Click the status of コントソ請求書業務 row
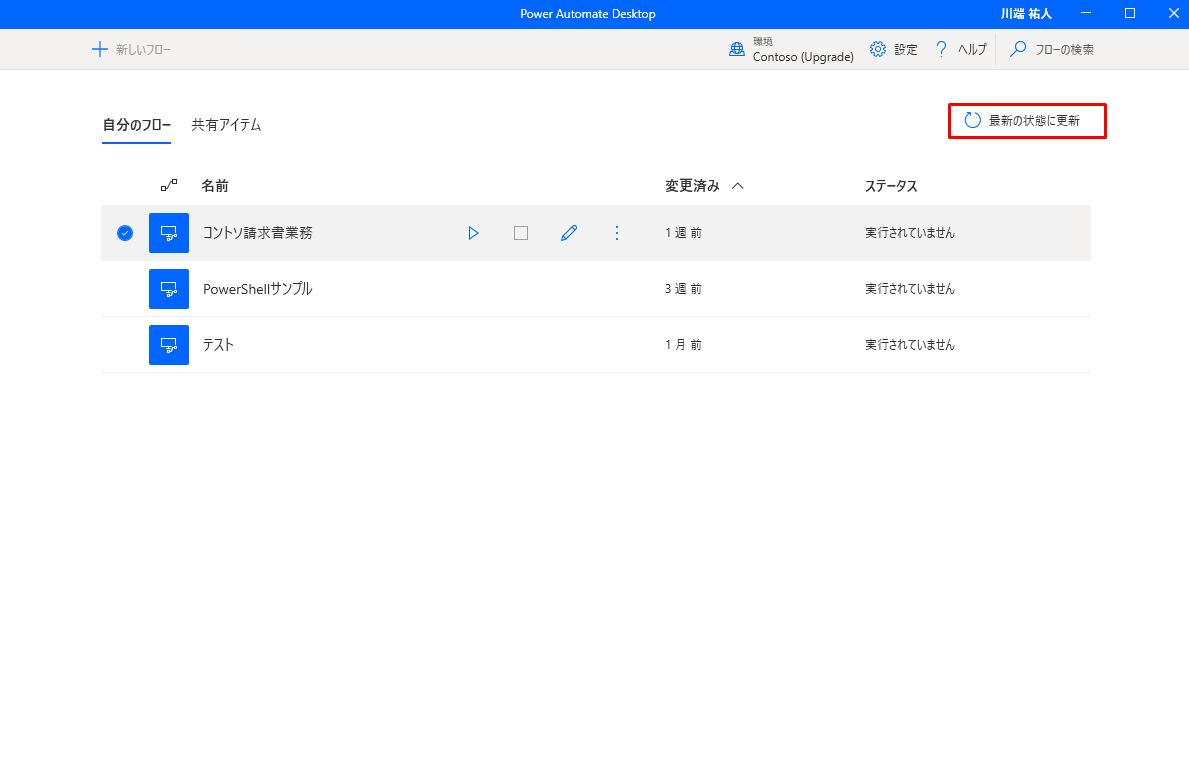1189x768 pixels. pos(910,233)
